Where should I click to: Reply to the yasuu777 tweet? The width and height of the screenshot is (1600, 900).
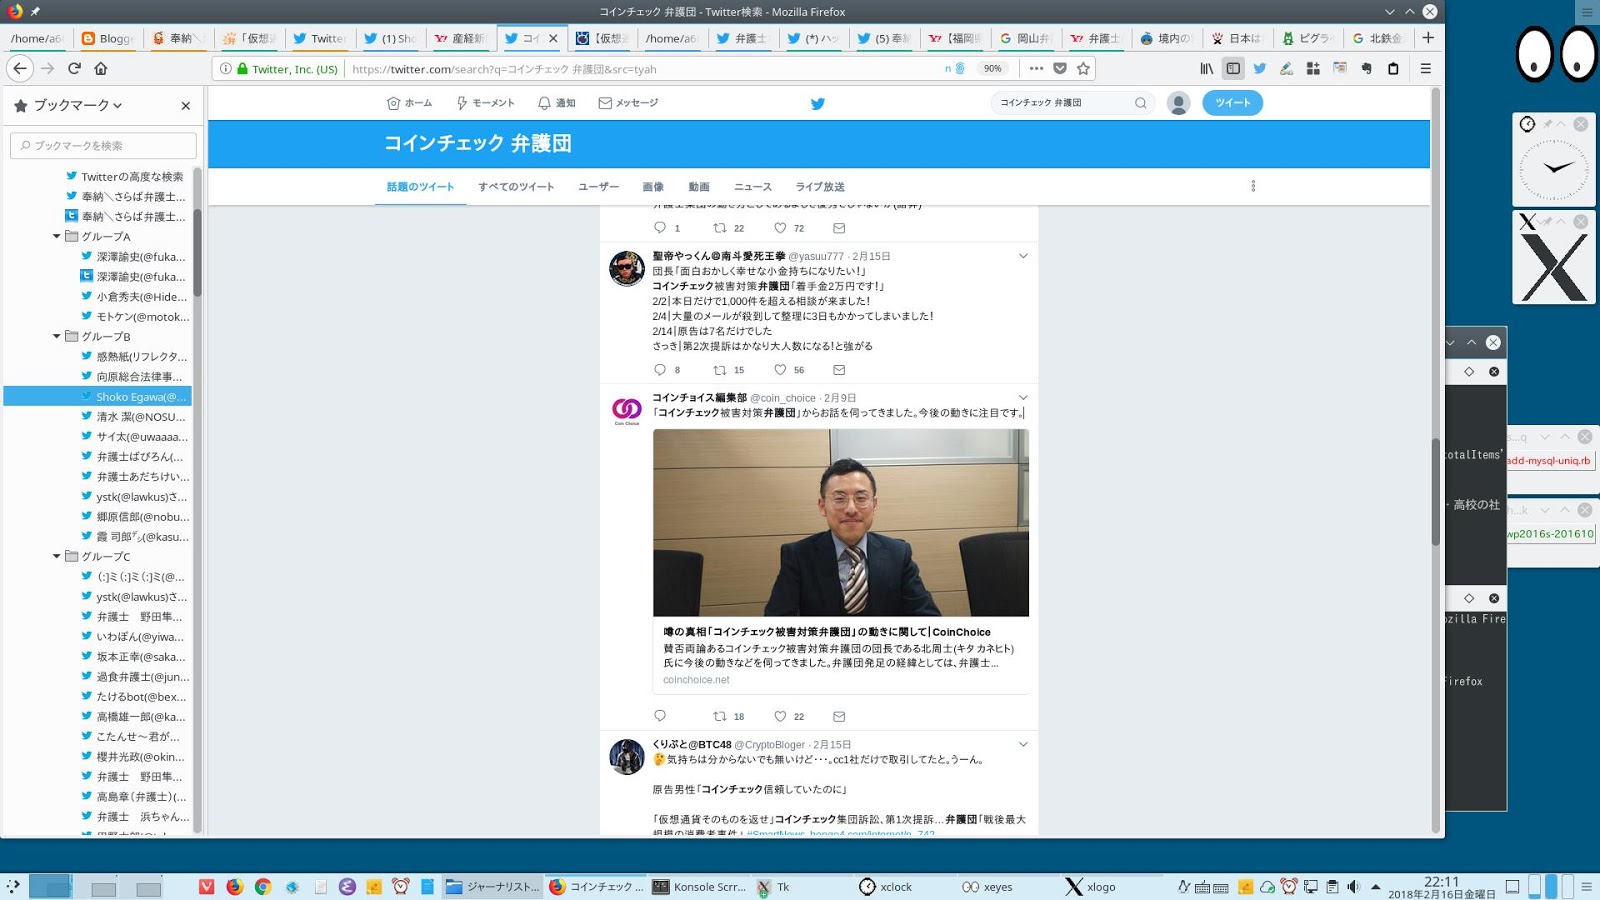(x=659, y=370)
